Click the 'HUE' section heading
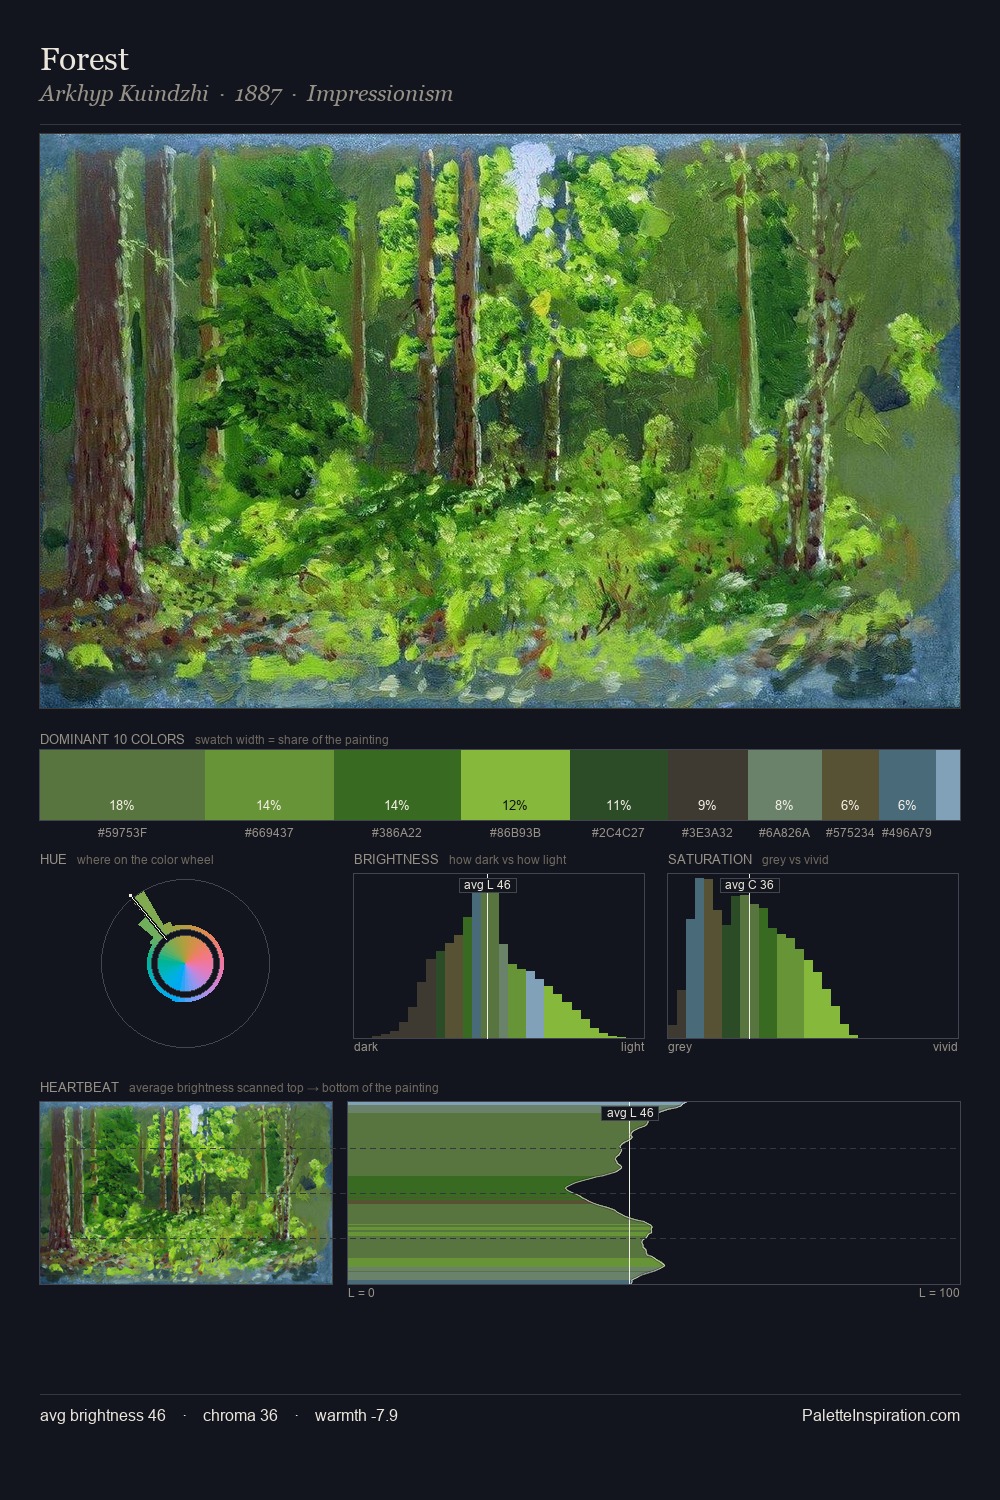 tap(53, 859)
